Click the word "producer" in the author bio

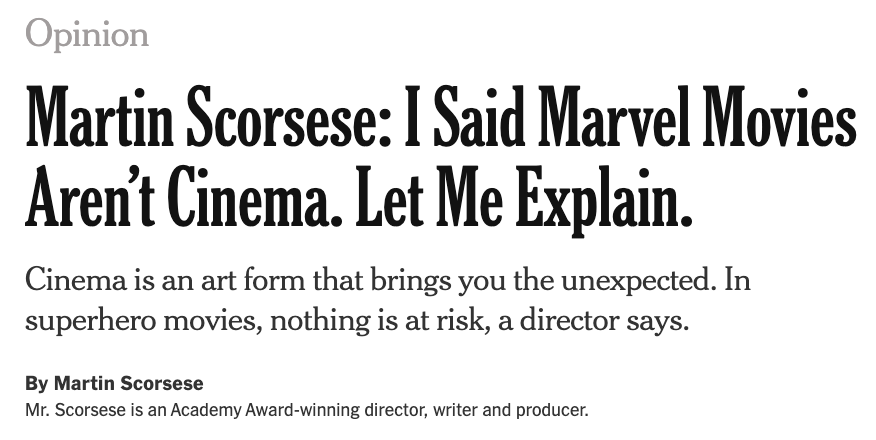point(550,411)
